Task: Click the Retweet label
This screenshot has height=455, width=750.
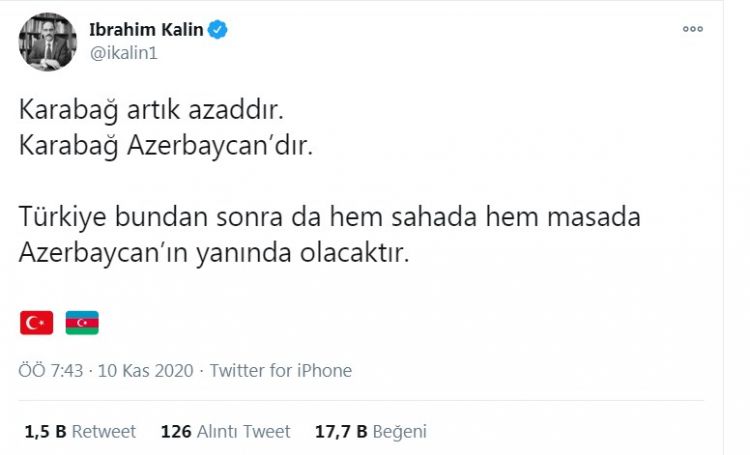Action: coord(103,432)
